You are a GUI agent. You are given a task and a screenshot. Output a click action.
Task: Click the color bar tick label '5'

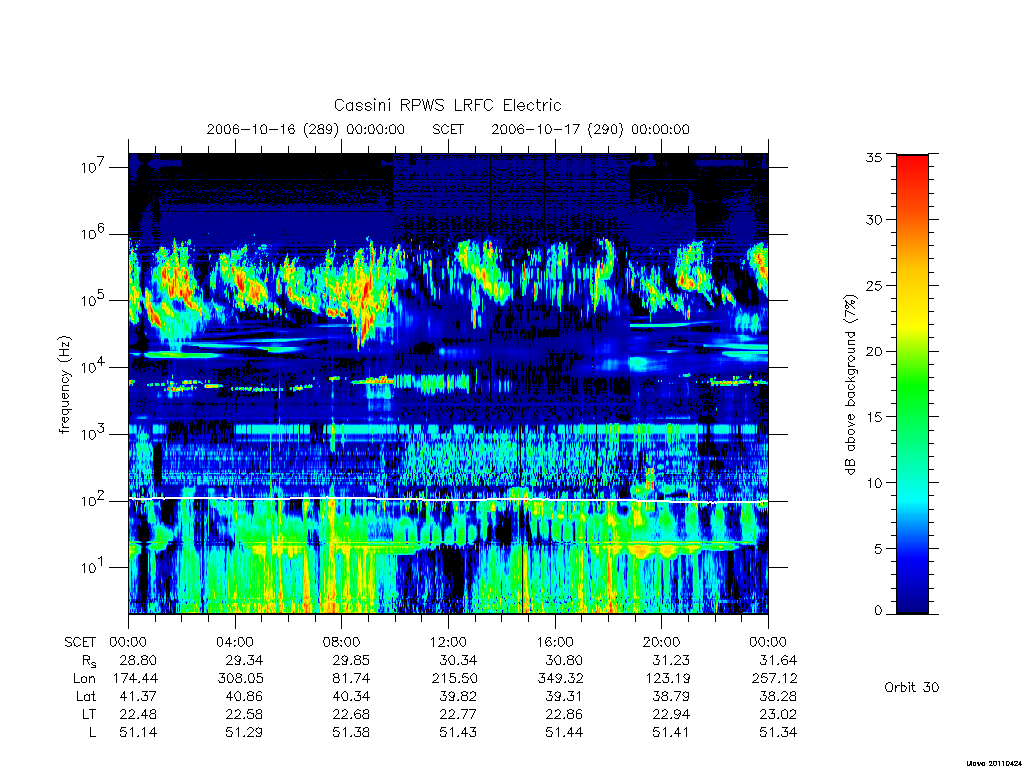(878, 549)
